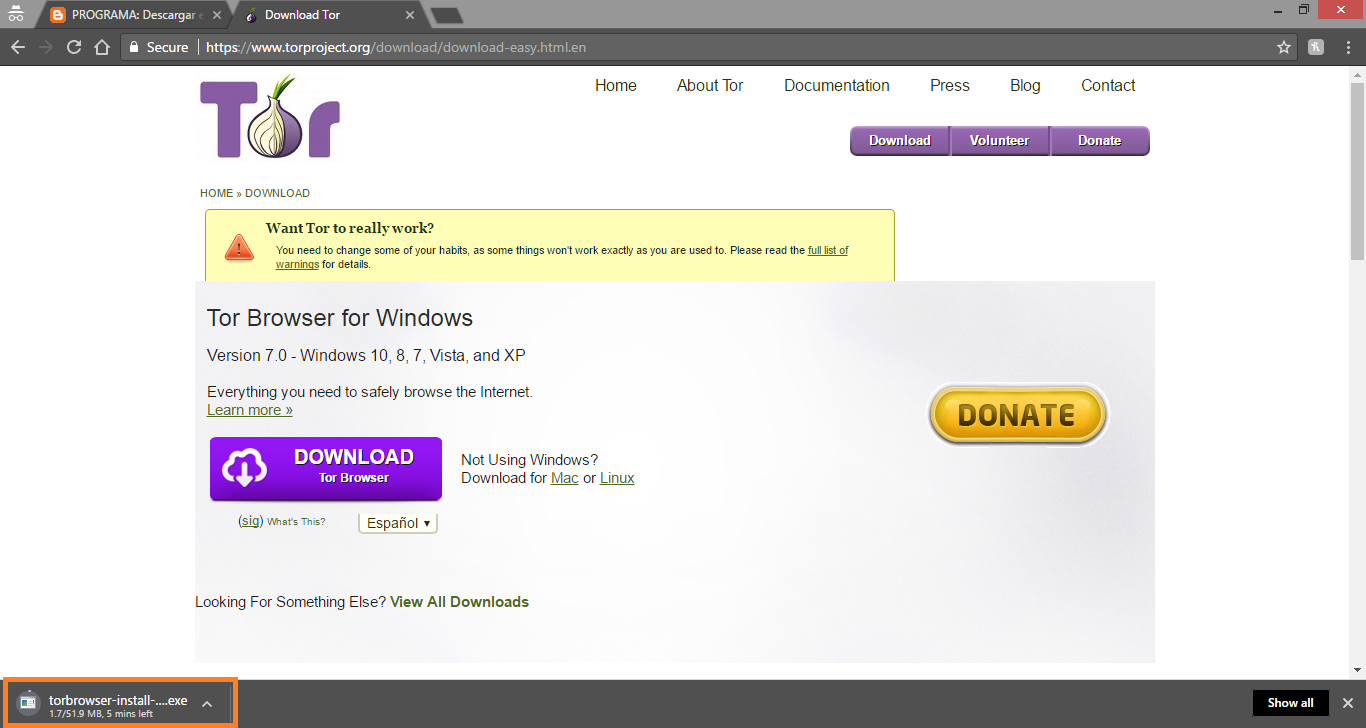
Task: Click the Want Tor to really work? heading
Action: tap(350, 228)
